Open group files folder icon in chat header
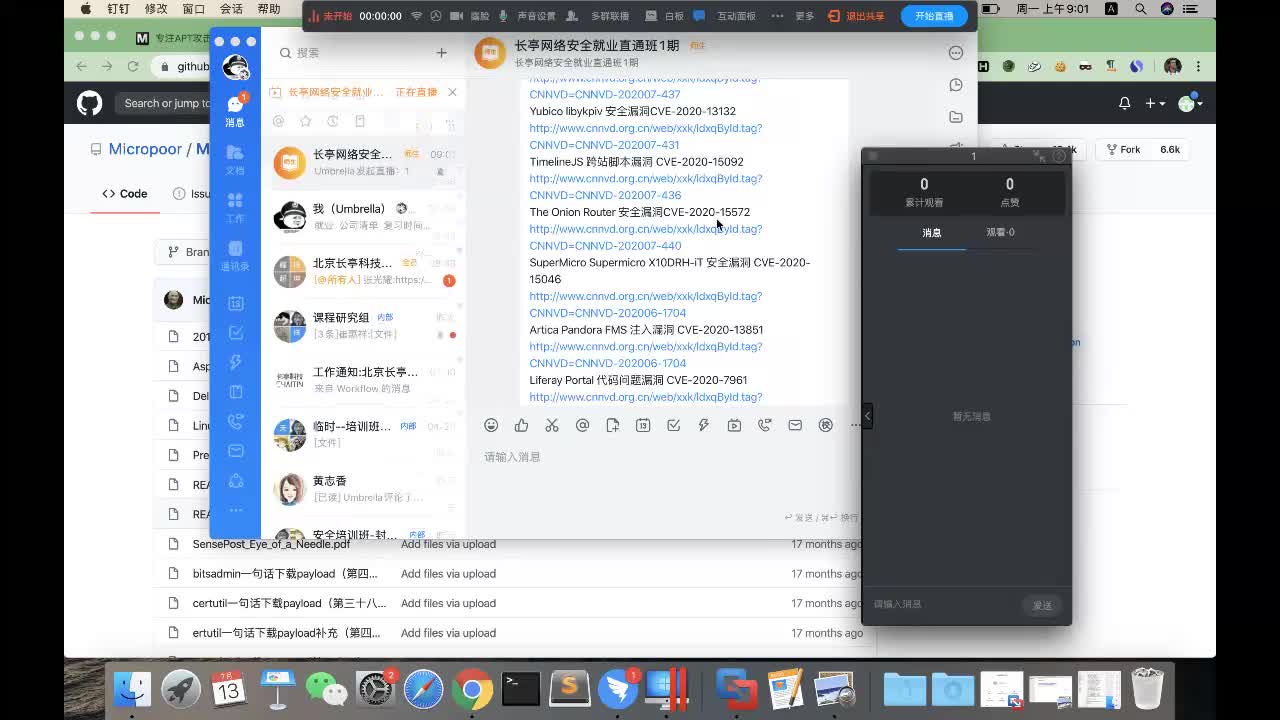This screenshot has height=720, width=1280. (x=956, y=117)
